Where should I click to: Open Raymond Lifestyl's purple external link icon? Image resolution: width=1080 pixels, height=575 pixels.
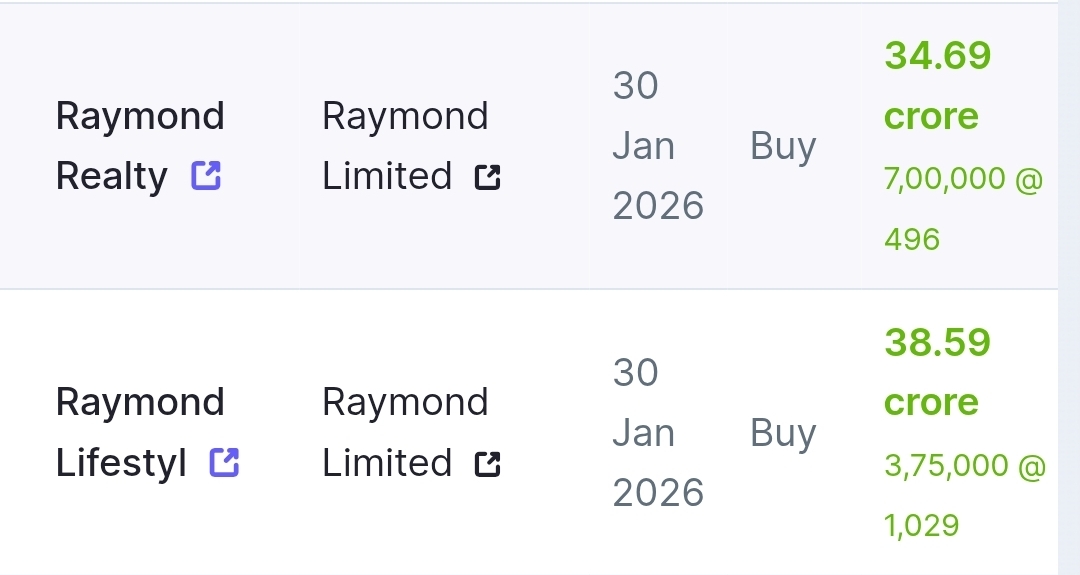pyautogui.click(x=224, y=463)
